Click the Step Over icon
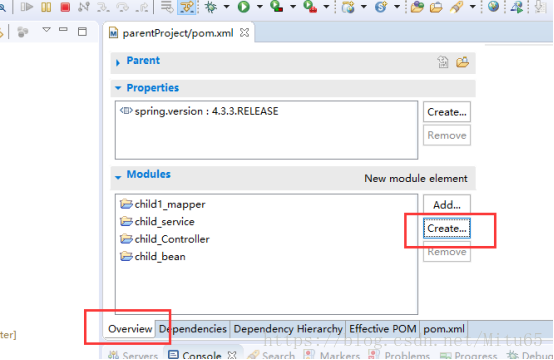The width and height of the screenshot is (554, 360). pyautogui.click(x=122, y=7)
